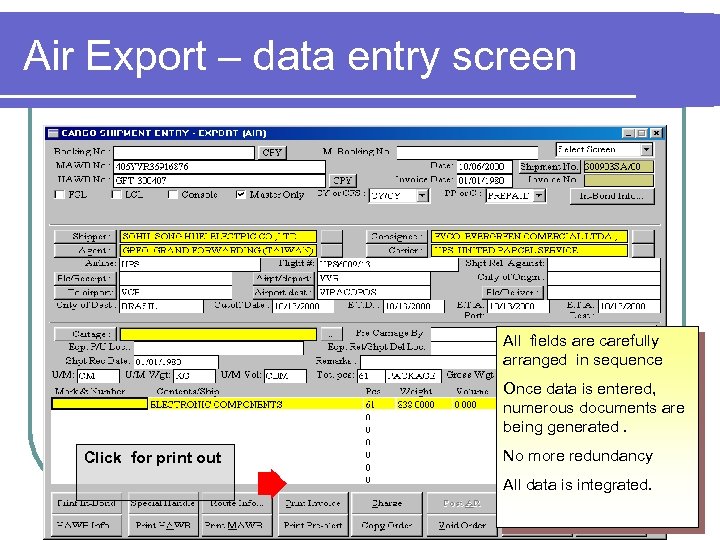Expand the CY or CFS dropdown
The height and width of the screenshot is (540, 720).
pos(422,196)
